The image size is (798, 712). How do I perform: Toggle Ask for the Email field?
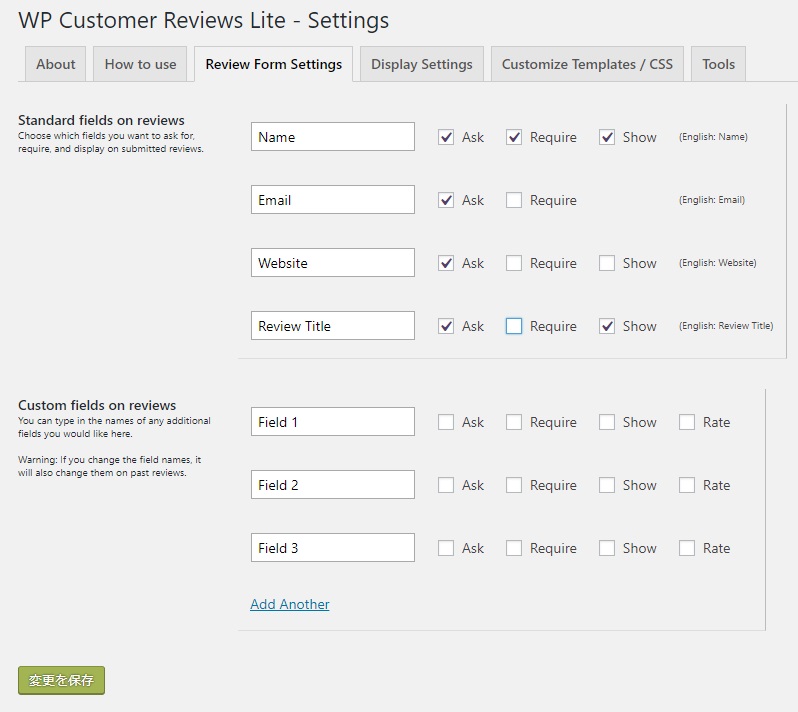[x=446, y=200]
